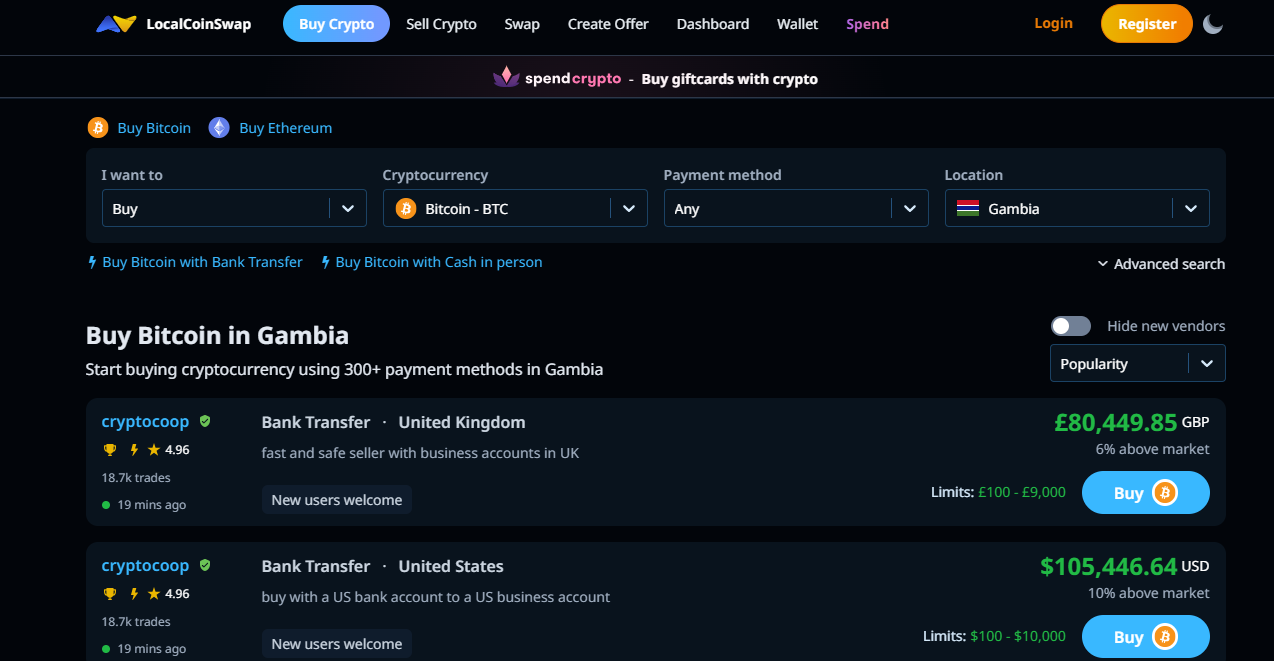Click the £80,449.85 price
Viewport: 1274px width, 661px height.
(1116, 422)
